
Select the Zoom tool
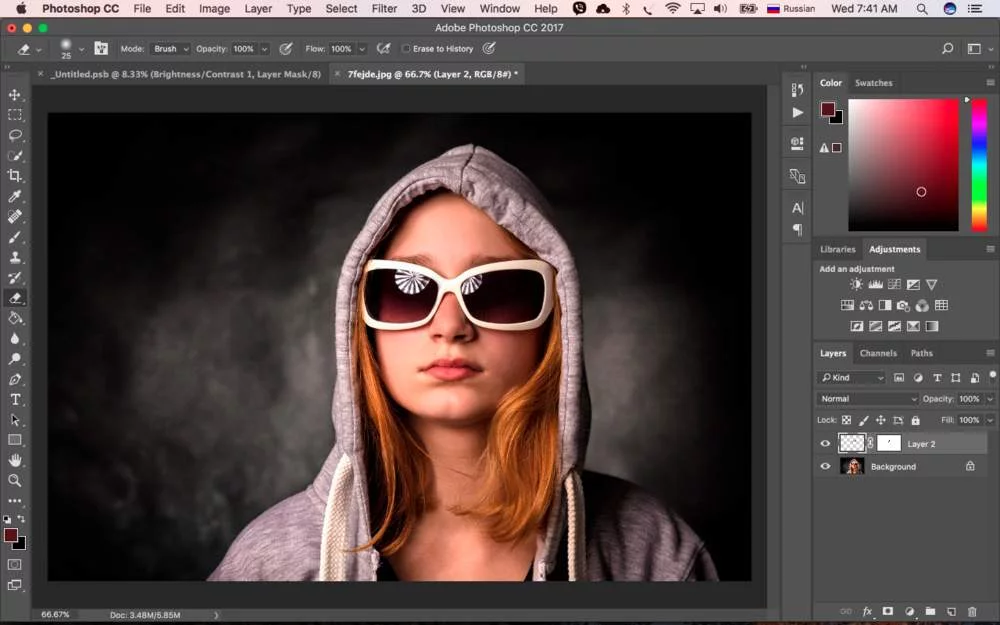click(15, 481)
